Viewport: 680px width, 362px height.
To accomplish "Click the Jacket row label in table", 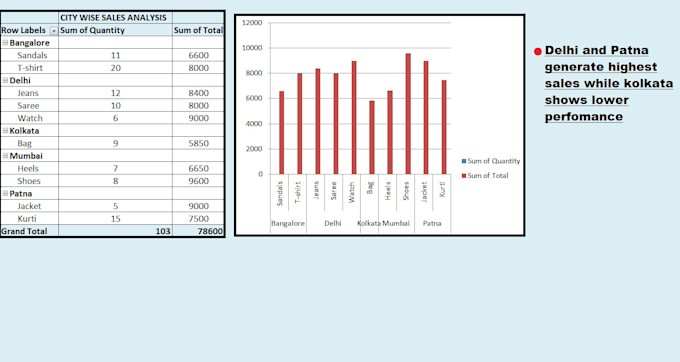I will 29,206.
